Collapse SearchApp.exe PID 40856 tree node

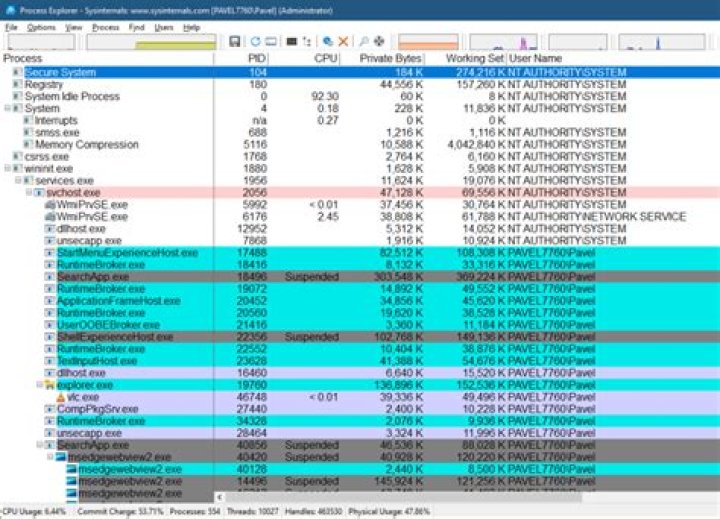pos(40,445)
